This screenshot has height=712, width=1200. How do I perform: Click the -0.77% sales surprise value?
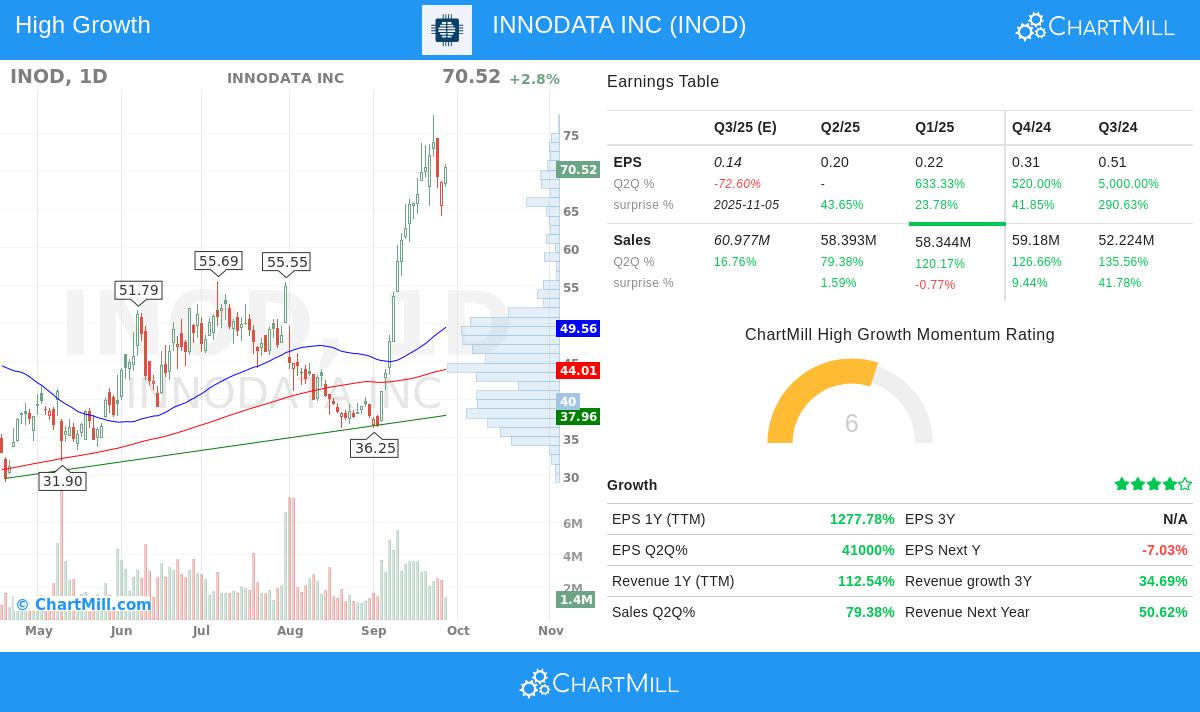[x=935, y=285]
